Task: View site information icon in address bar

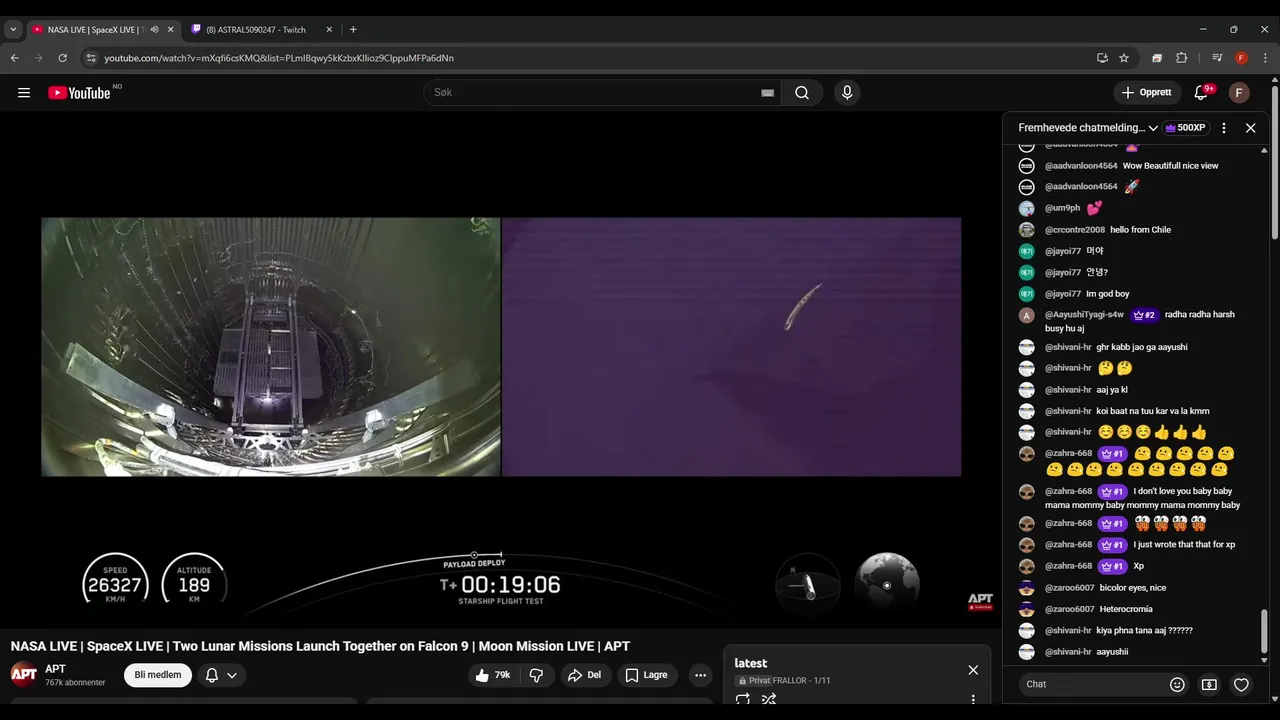Action: (91, 58)
